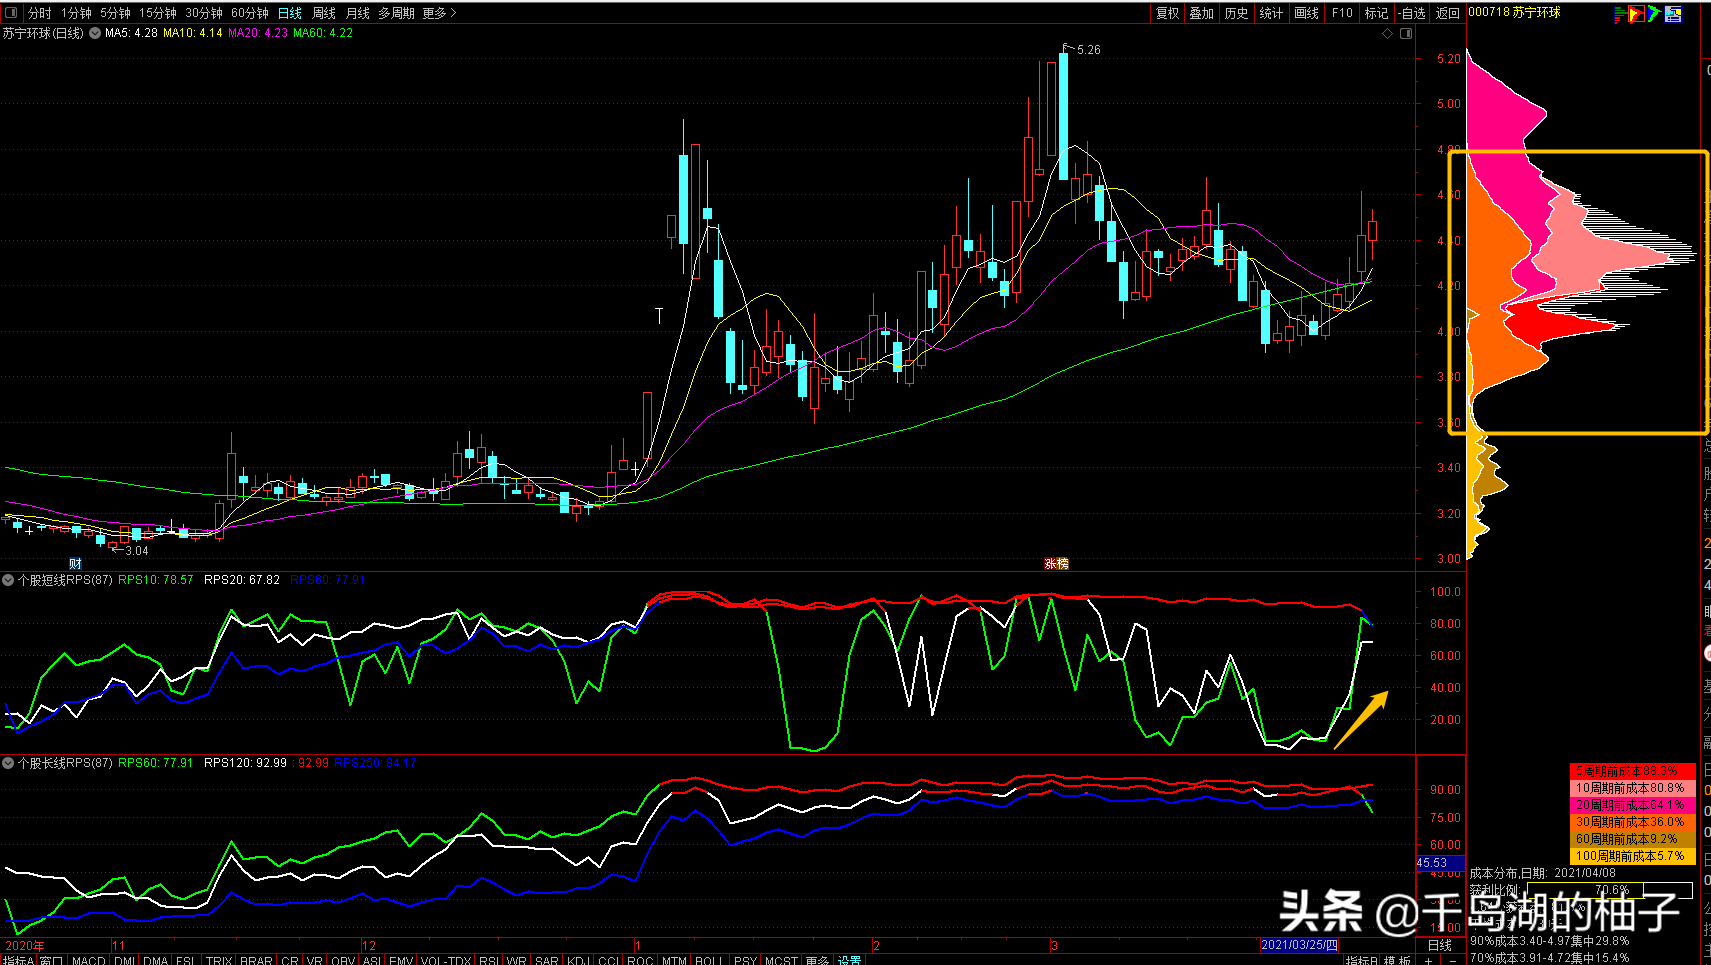Select the red-boxed yellow flame chip icon
Screen dimensions: 1711x965
[1636, 14]
